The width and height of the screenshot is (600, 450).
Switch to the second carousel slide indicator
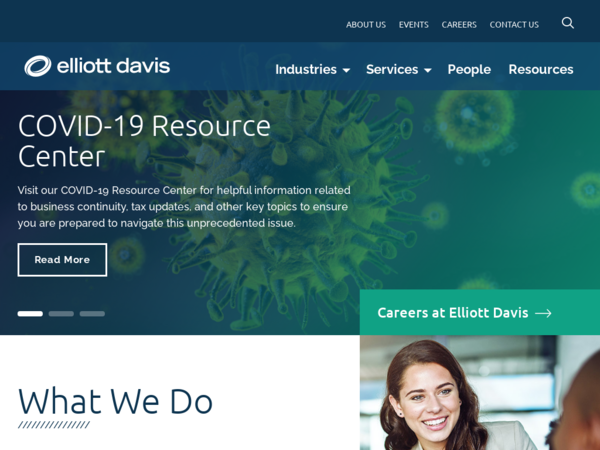[x=61, y=314]
